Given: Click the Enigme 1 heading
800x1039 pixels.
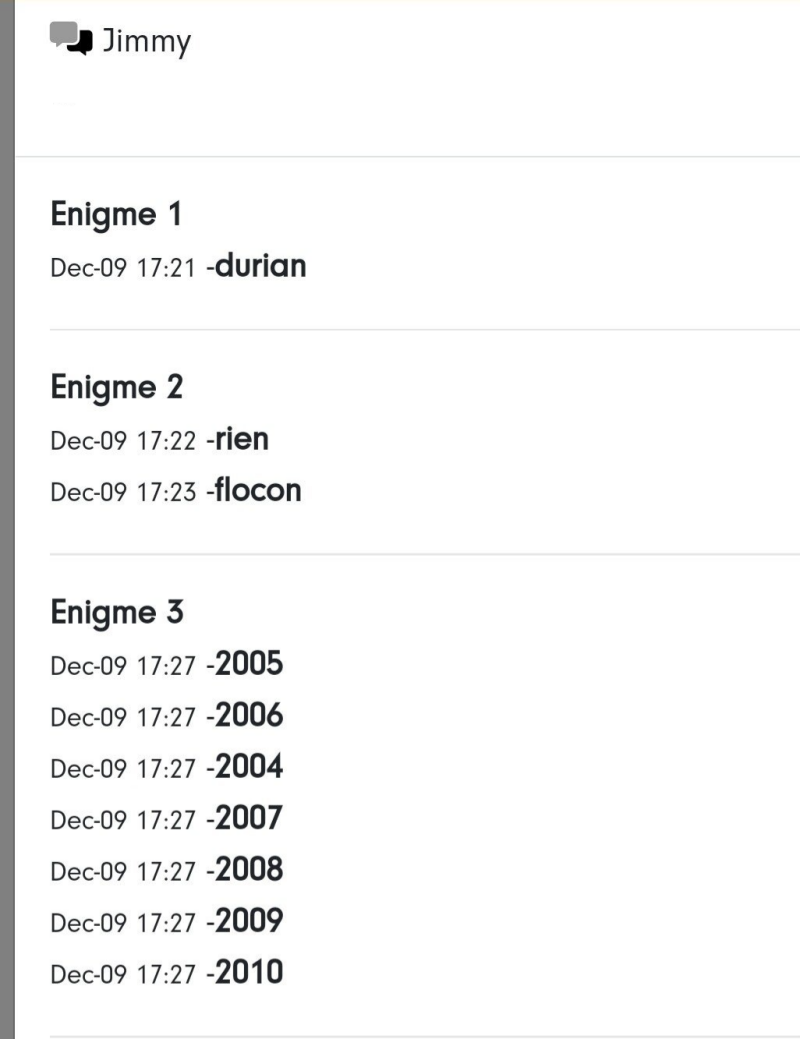Looking at the screenshot, I should pyautogui.click(x=116, y=215).
